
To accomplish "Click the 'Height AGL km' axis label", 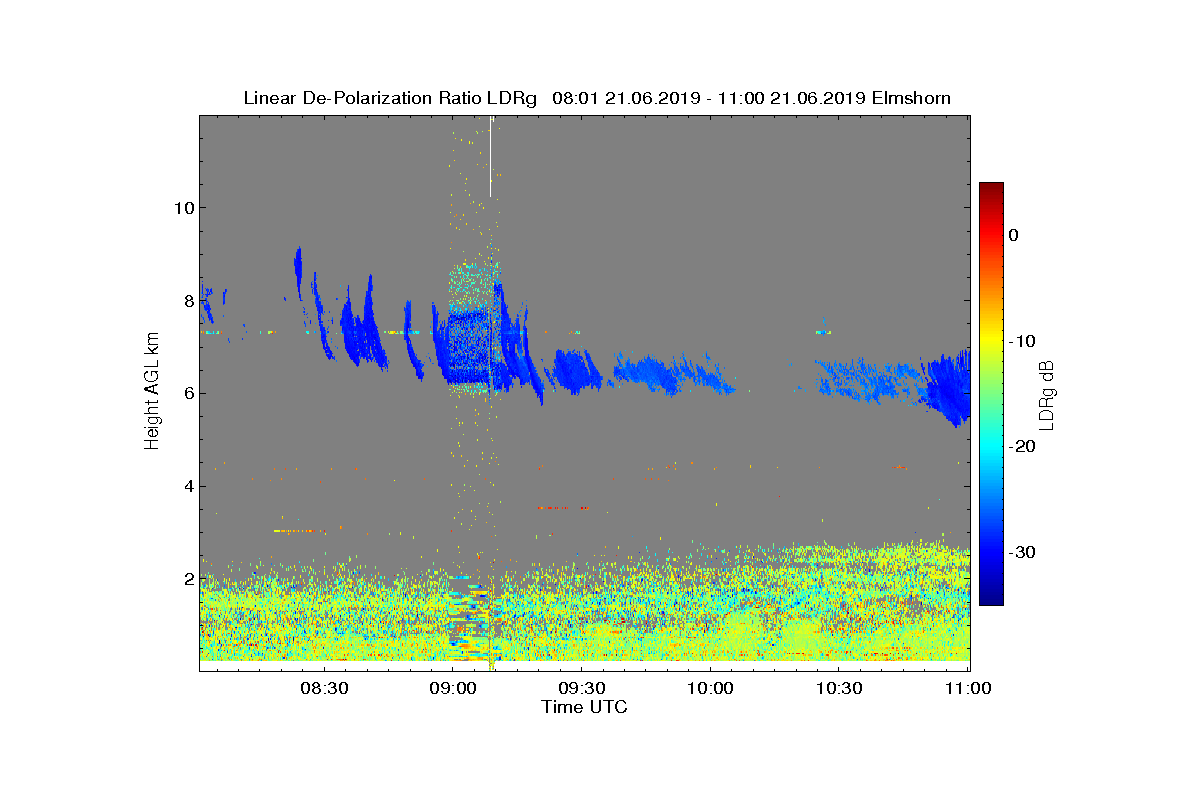I will click(152, 393).
